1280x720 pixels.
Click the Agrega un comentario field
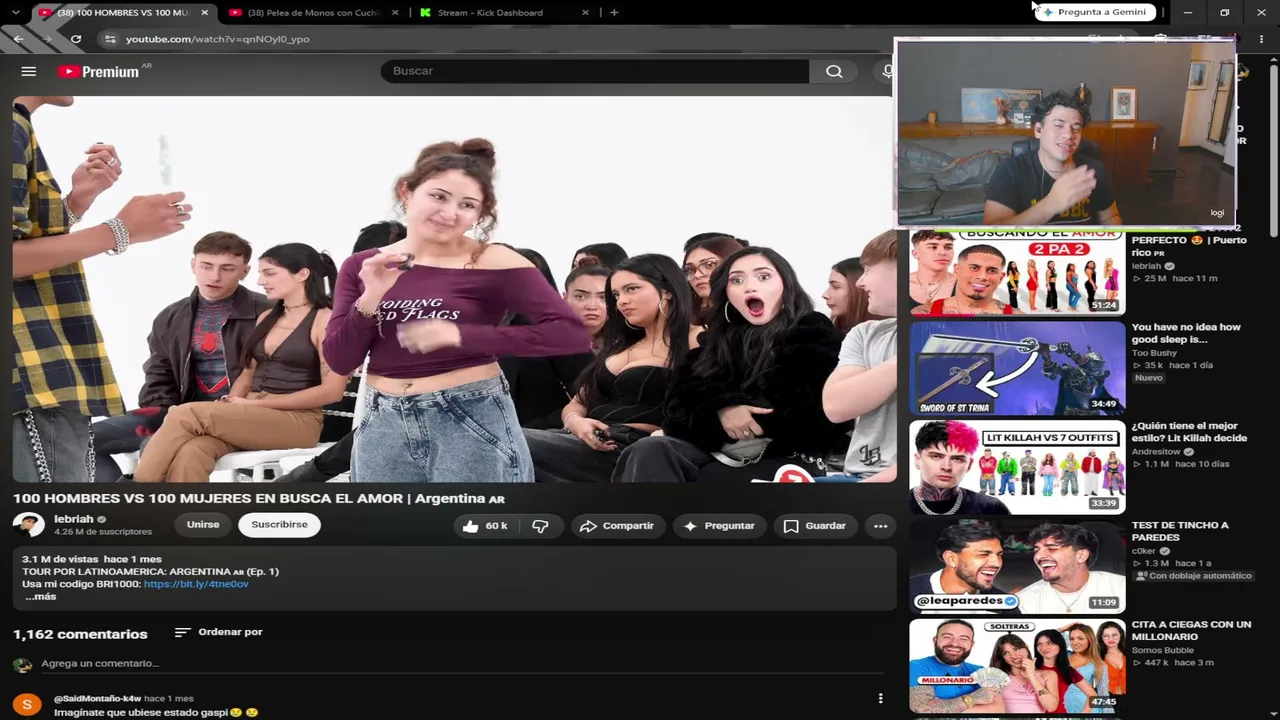(100, 663)
